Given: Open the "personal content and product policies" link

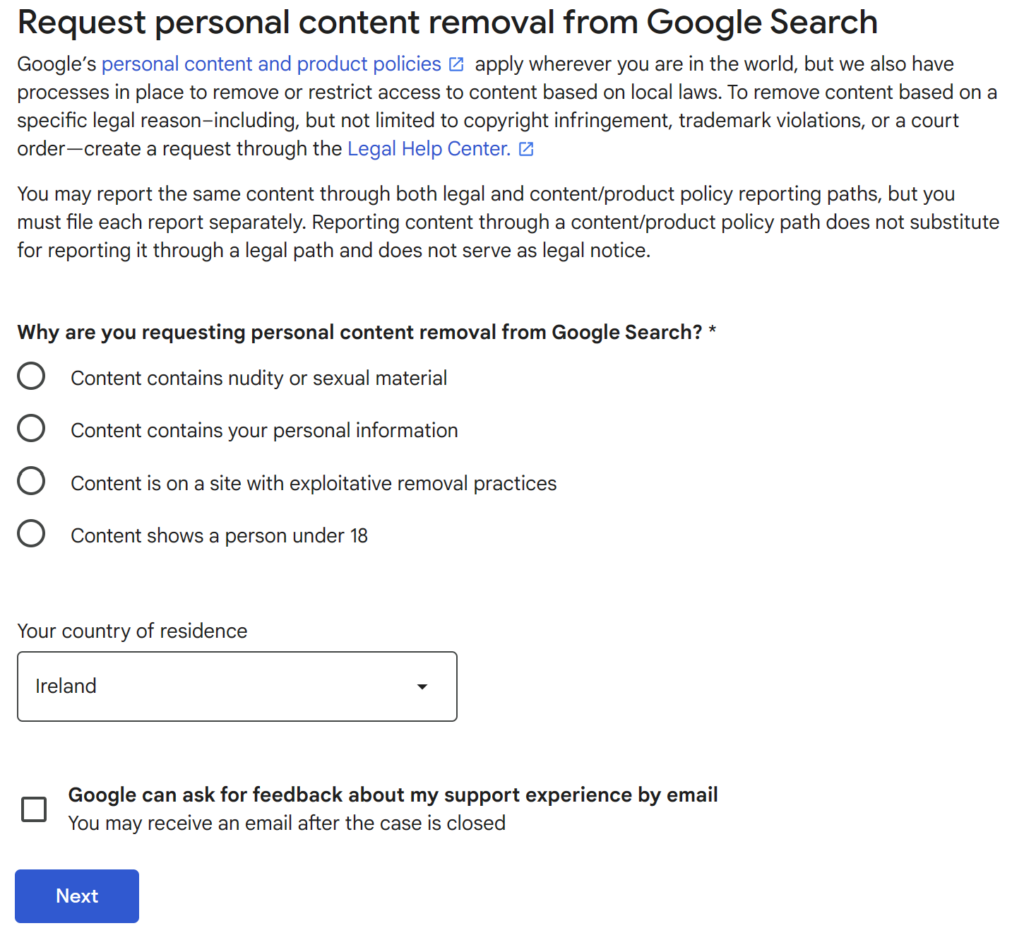Looking at the screenshot, I should coord(271,63).
